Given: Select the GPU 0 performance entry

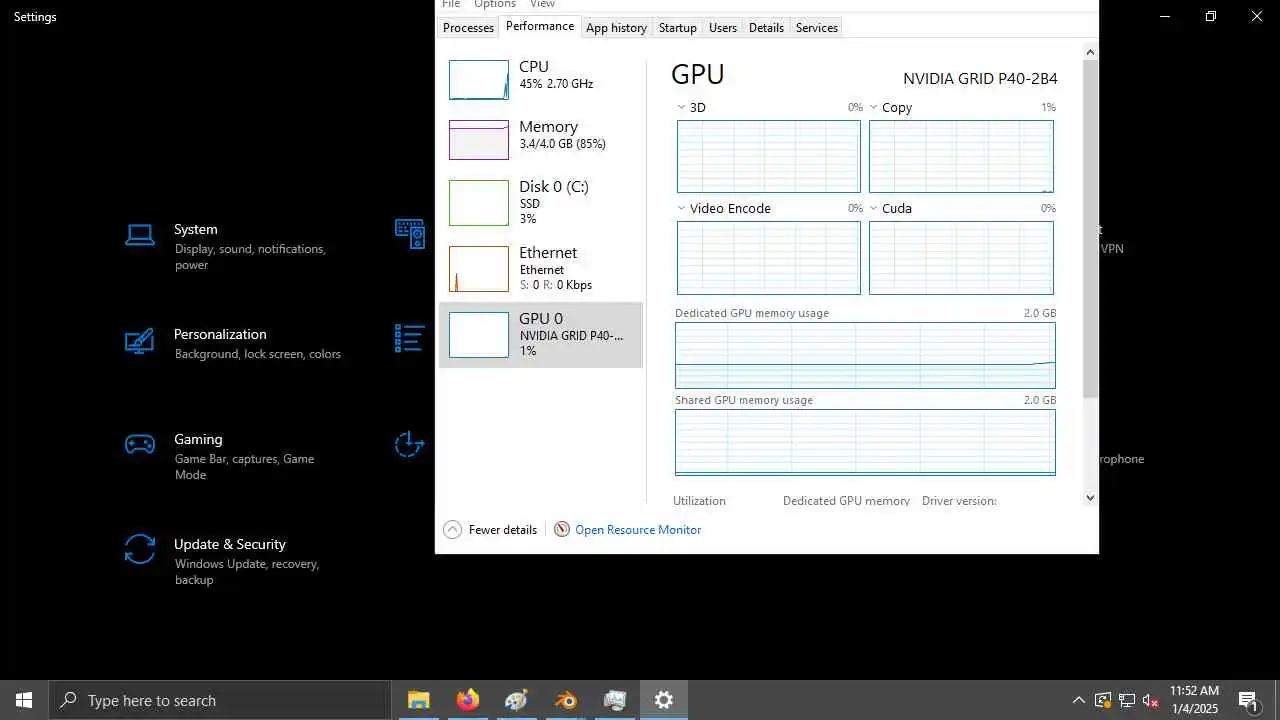Looking at the screenshot, I should [x=540, y=335].
